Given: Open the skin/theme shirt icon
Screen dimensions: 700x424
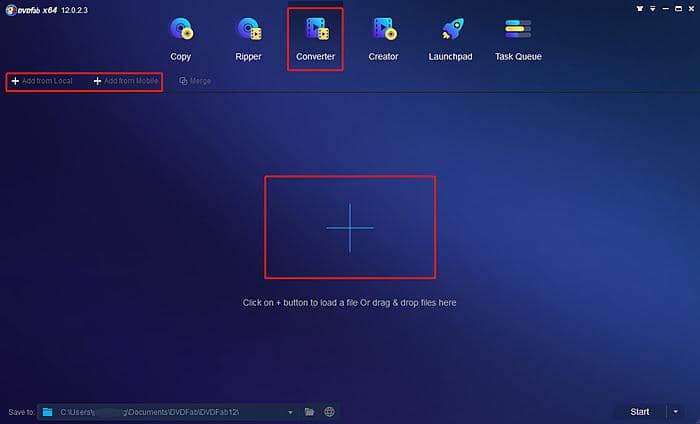Looking at the screenshot, I should pyautogui.click(x=640, y=8).
